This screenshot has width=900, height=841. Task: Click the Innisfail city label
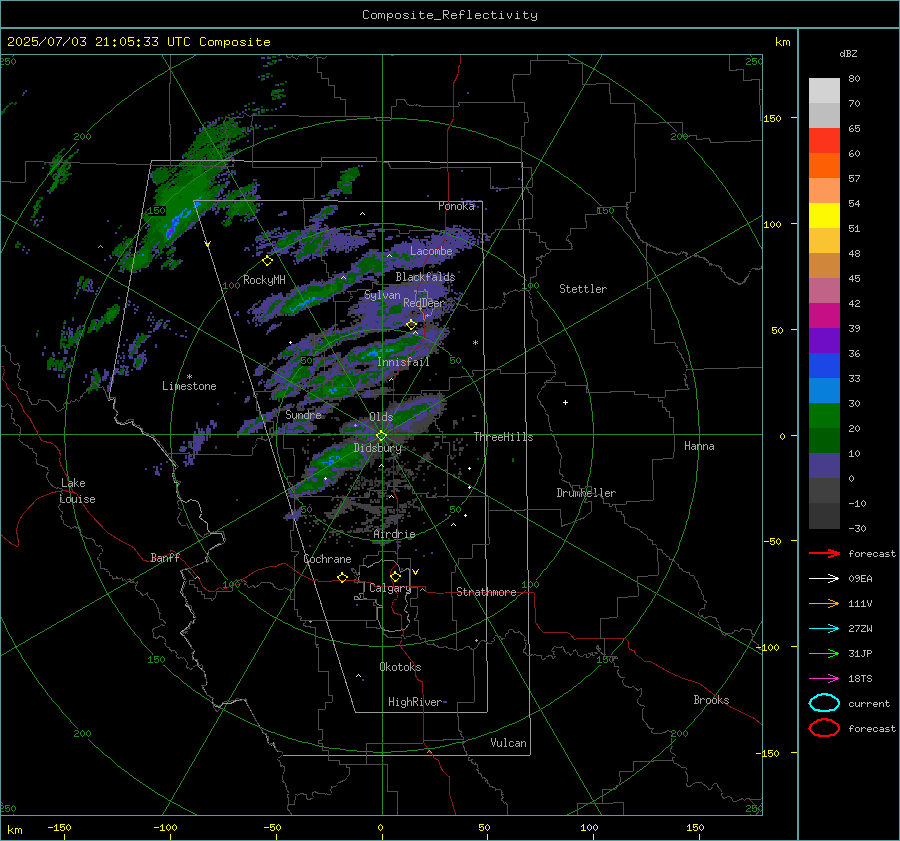point(403,362)
